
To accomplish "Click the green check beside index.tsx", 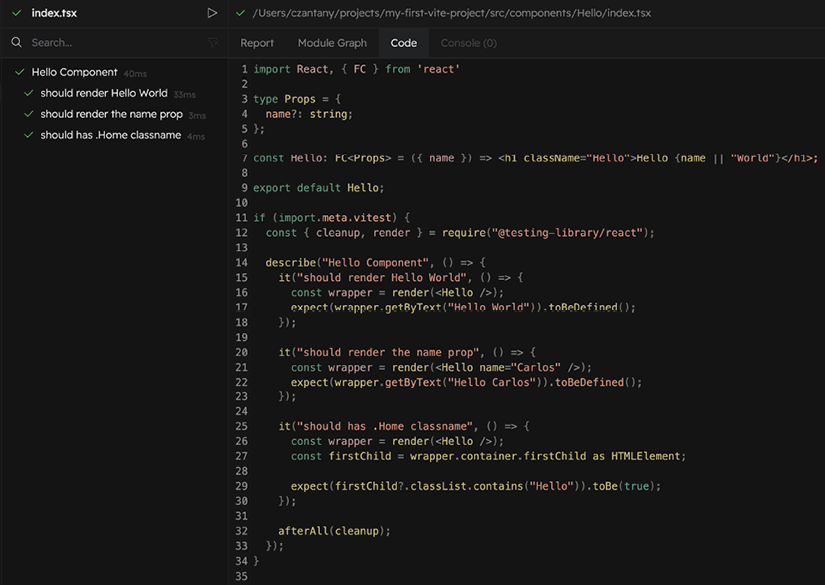I will pos(17,13).
